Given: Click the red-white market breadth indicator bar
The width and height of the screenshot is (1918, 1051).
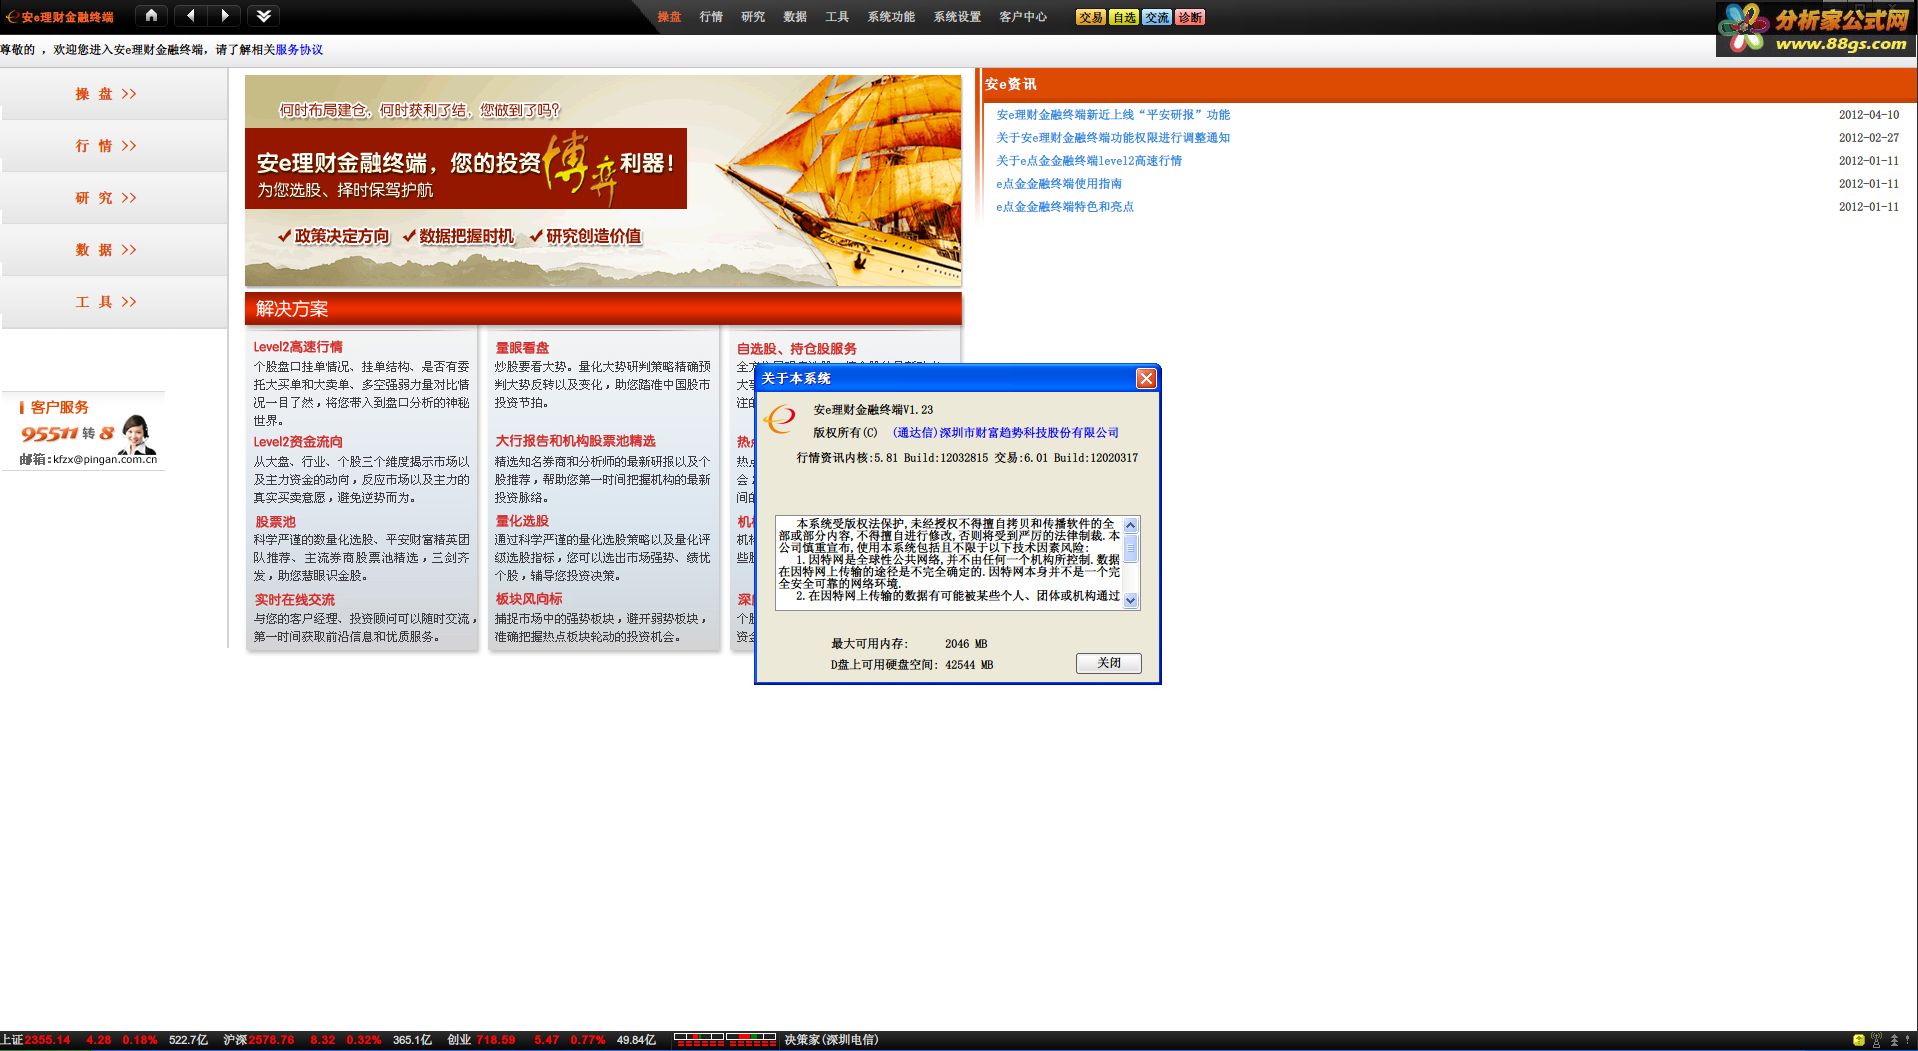Looking at the screenshot, I should tap(725, 1040).
